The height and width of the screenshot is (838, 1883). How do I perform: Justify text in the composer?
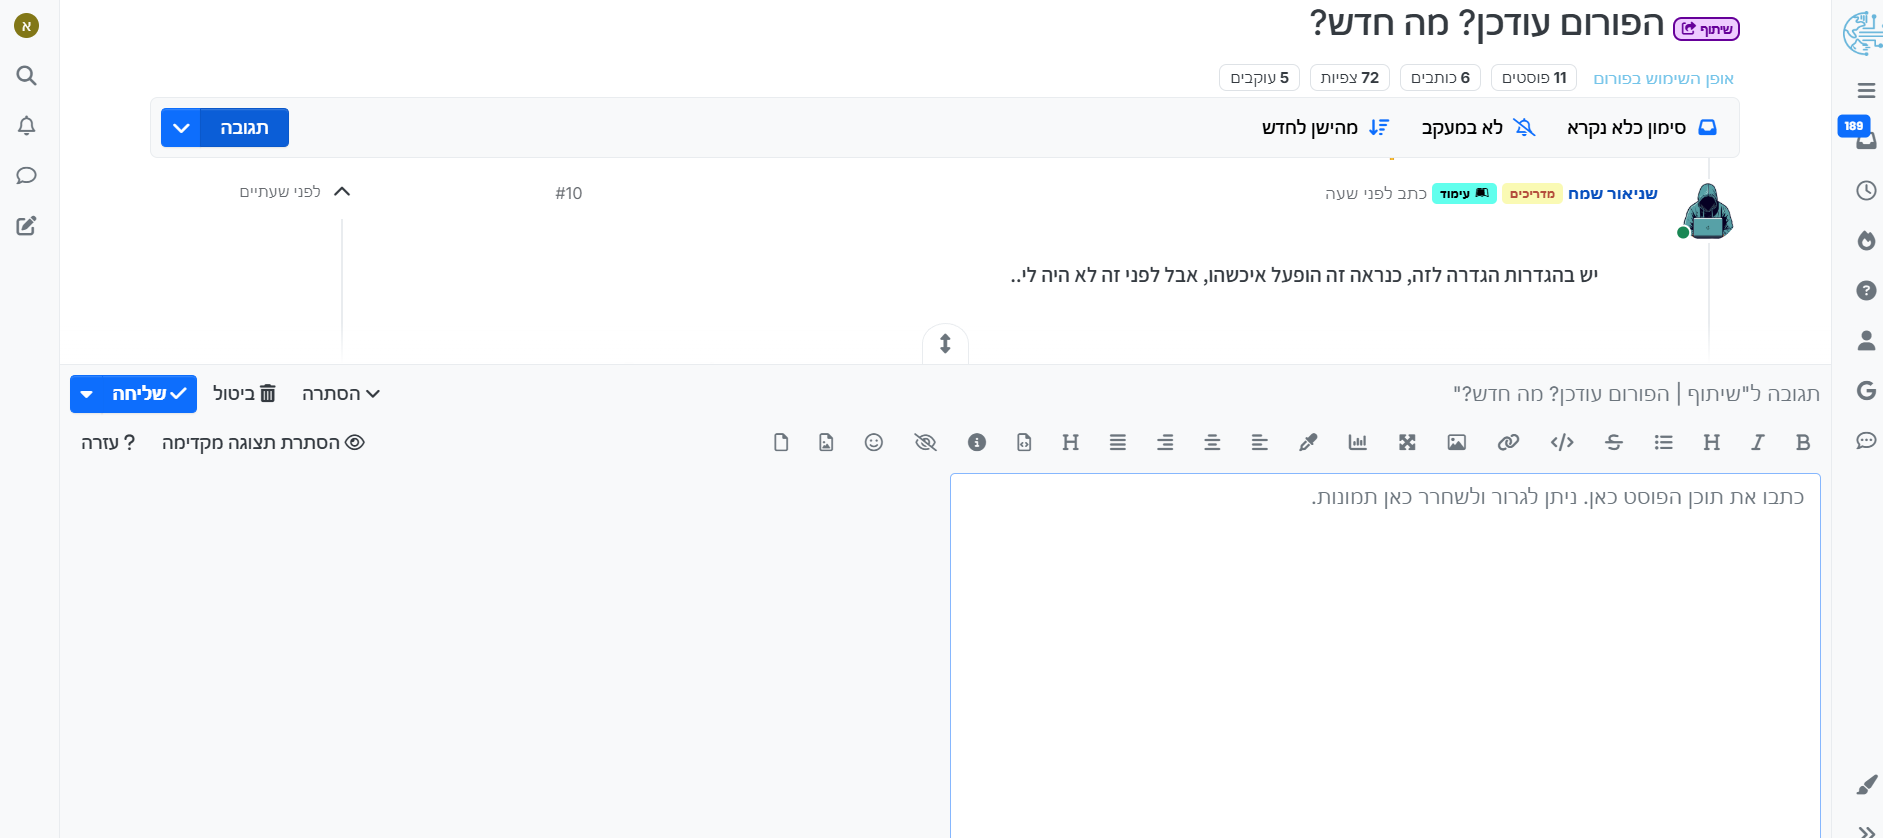click(x=1118, y=442)
